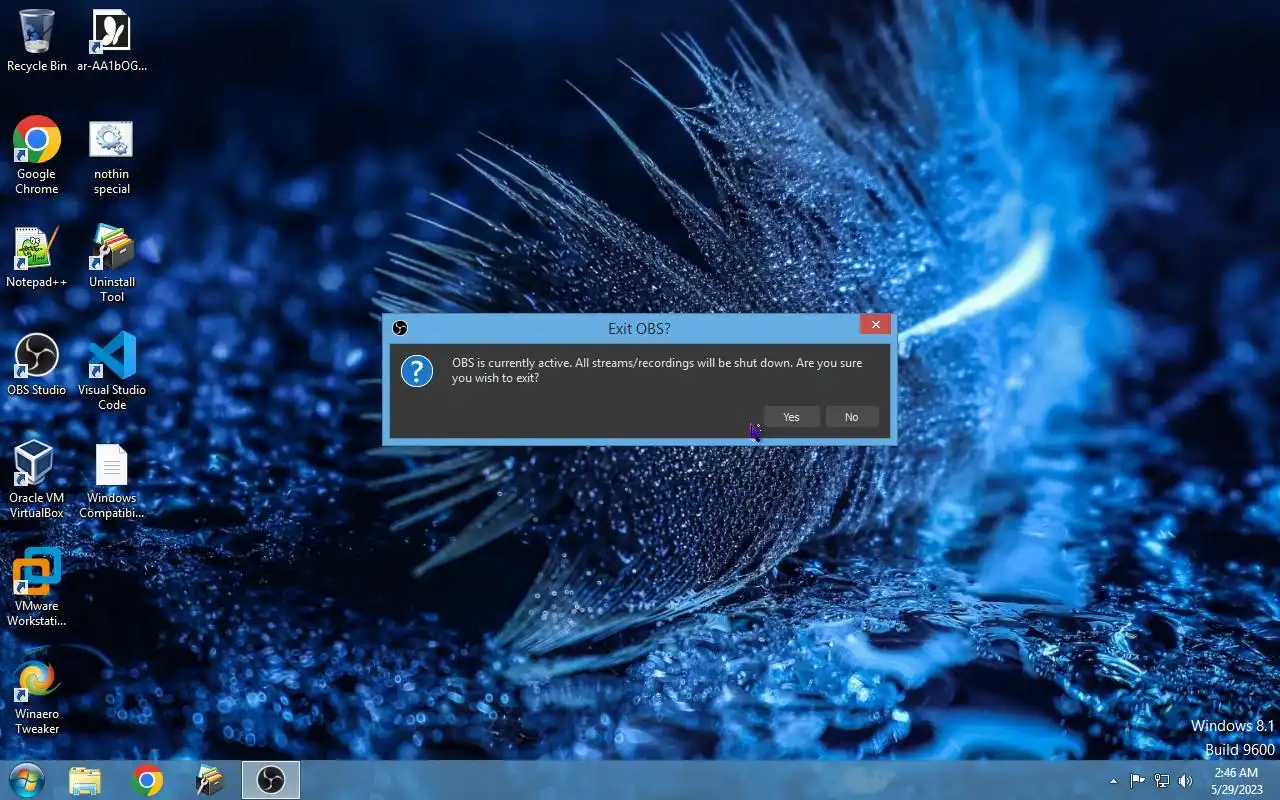The image size is (1280, 800).
Task: Open the volume speaker tray icon
Action: pyautogui.click(x=1186, y=781)
